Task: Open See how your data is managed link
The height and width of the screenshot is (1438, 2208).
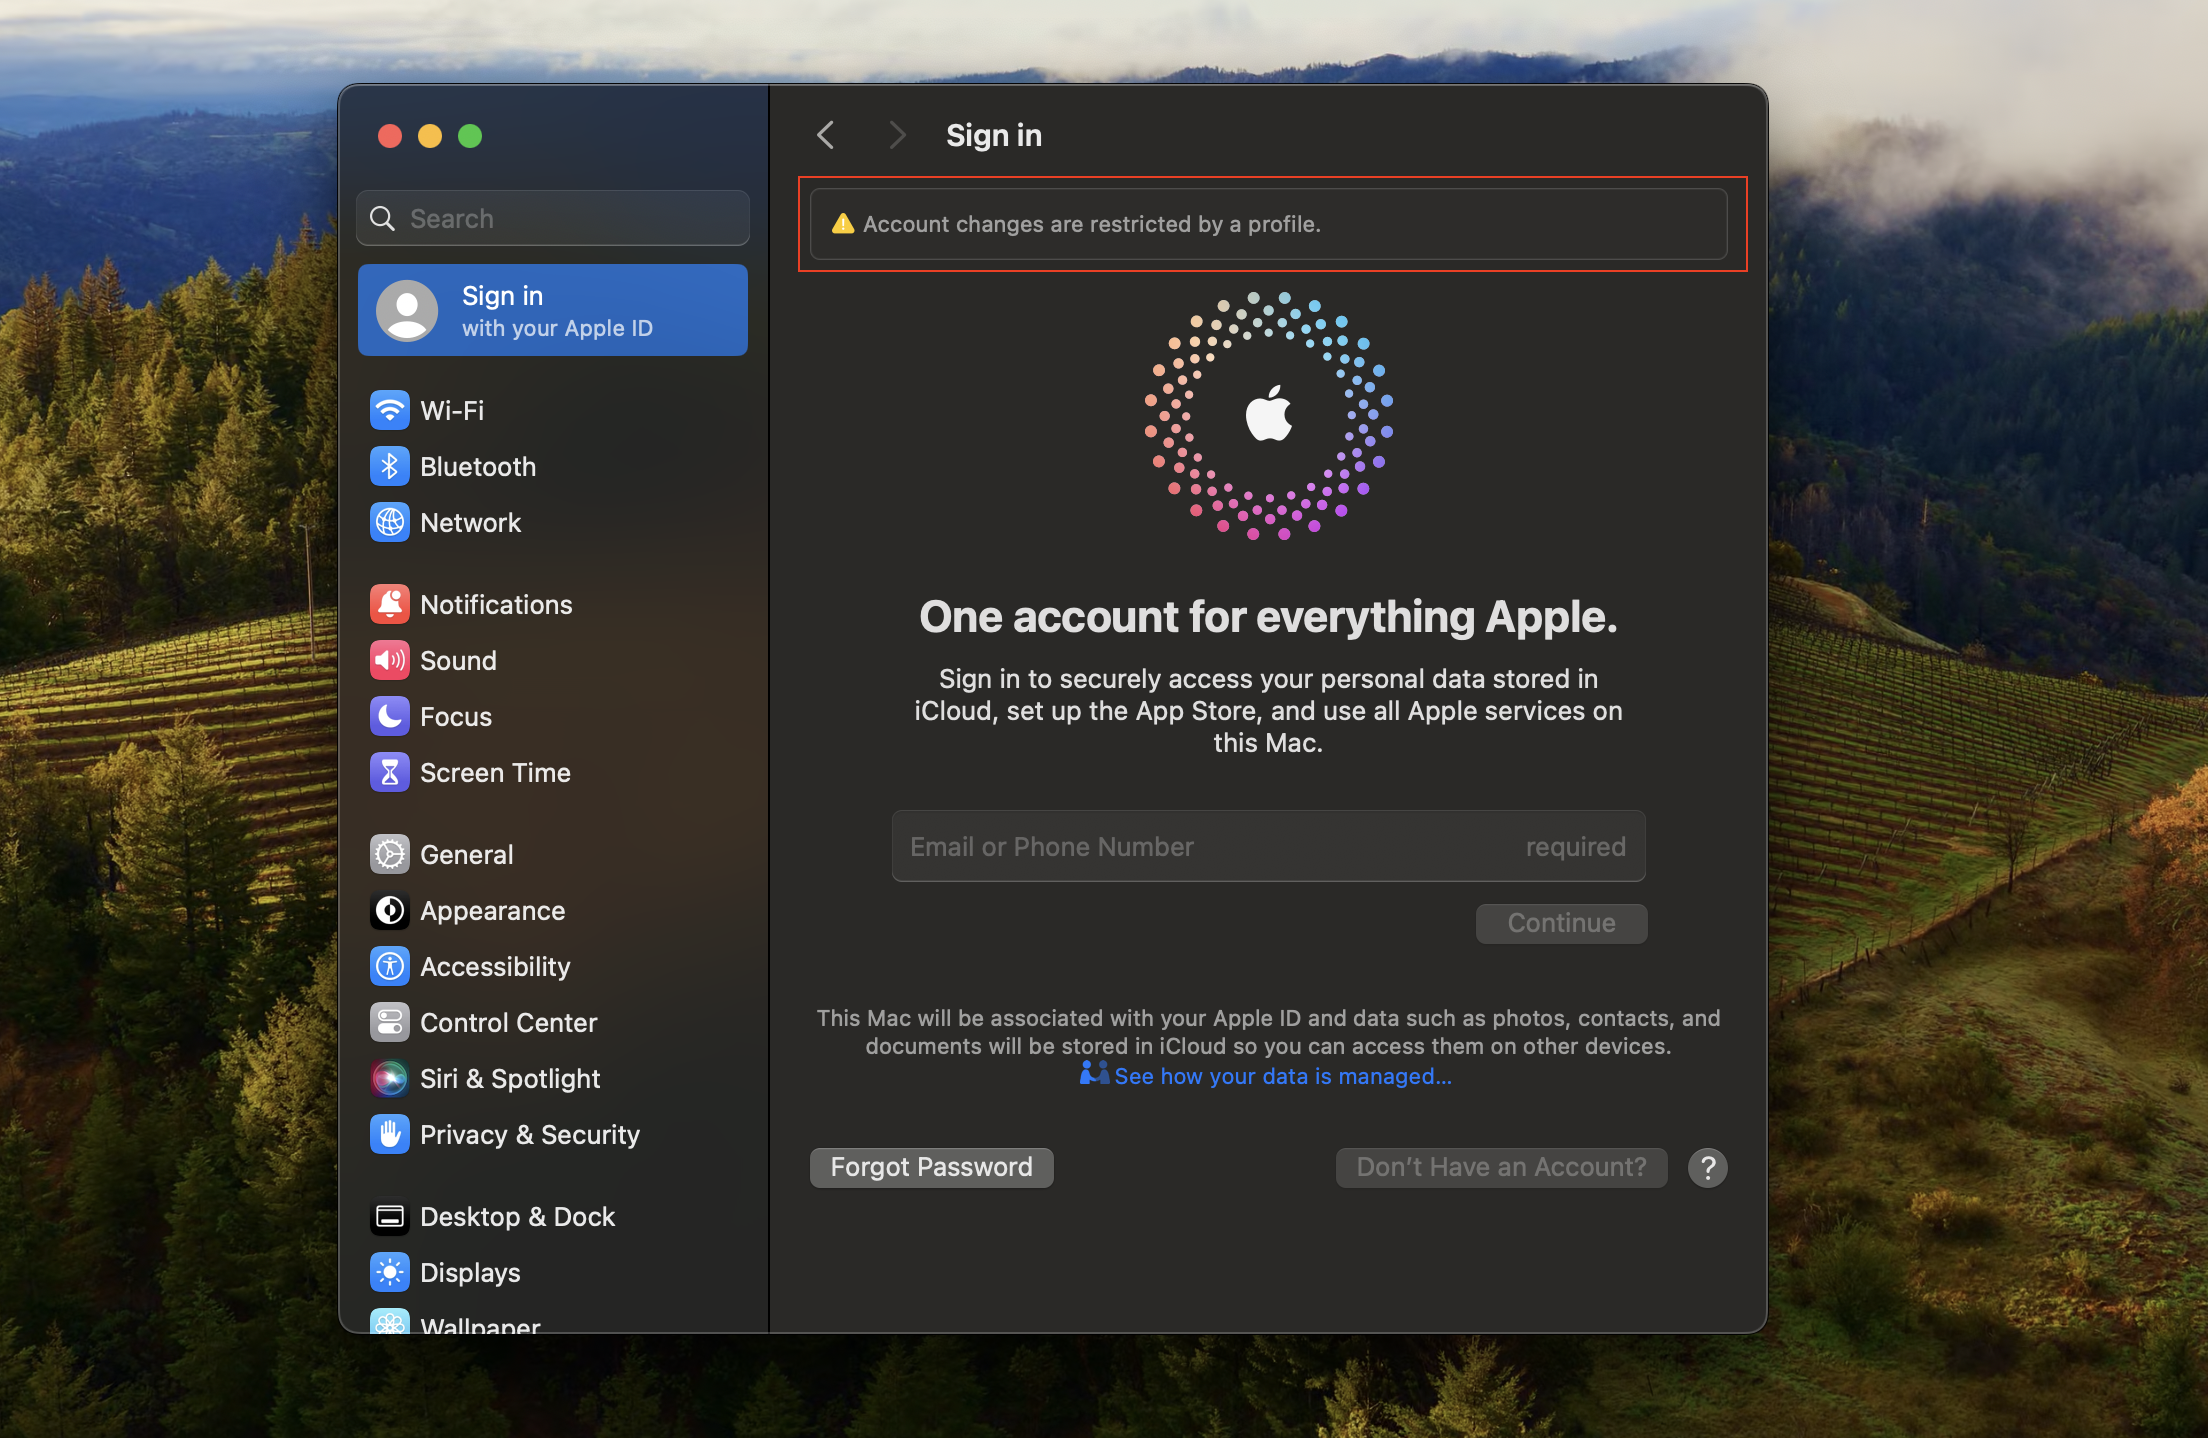Action: (x=1283, y=1076)
